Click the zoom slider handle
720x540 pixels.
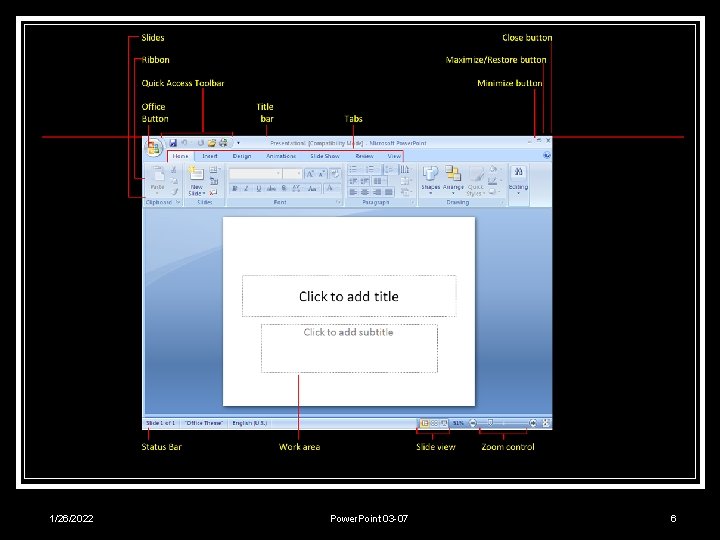pyautogui.click(x=490, y=422)
